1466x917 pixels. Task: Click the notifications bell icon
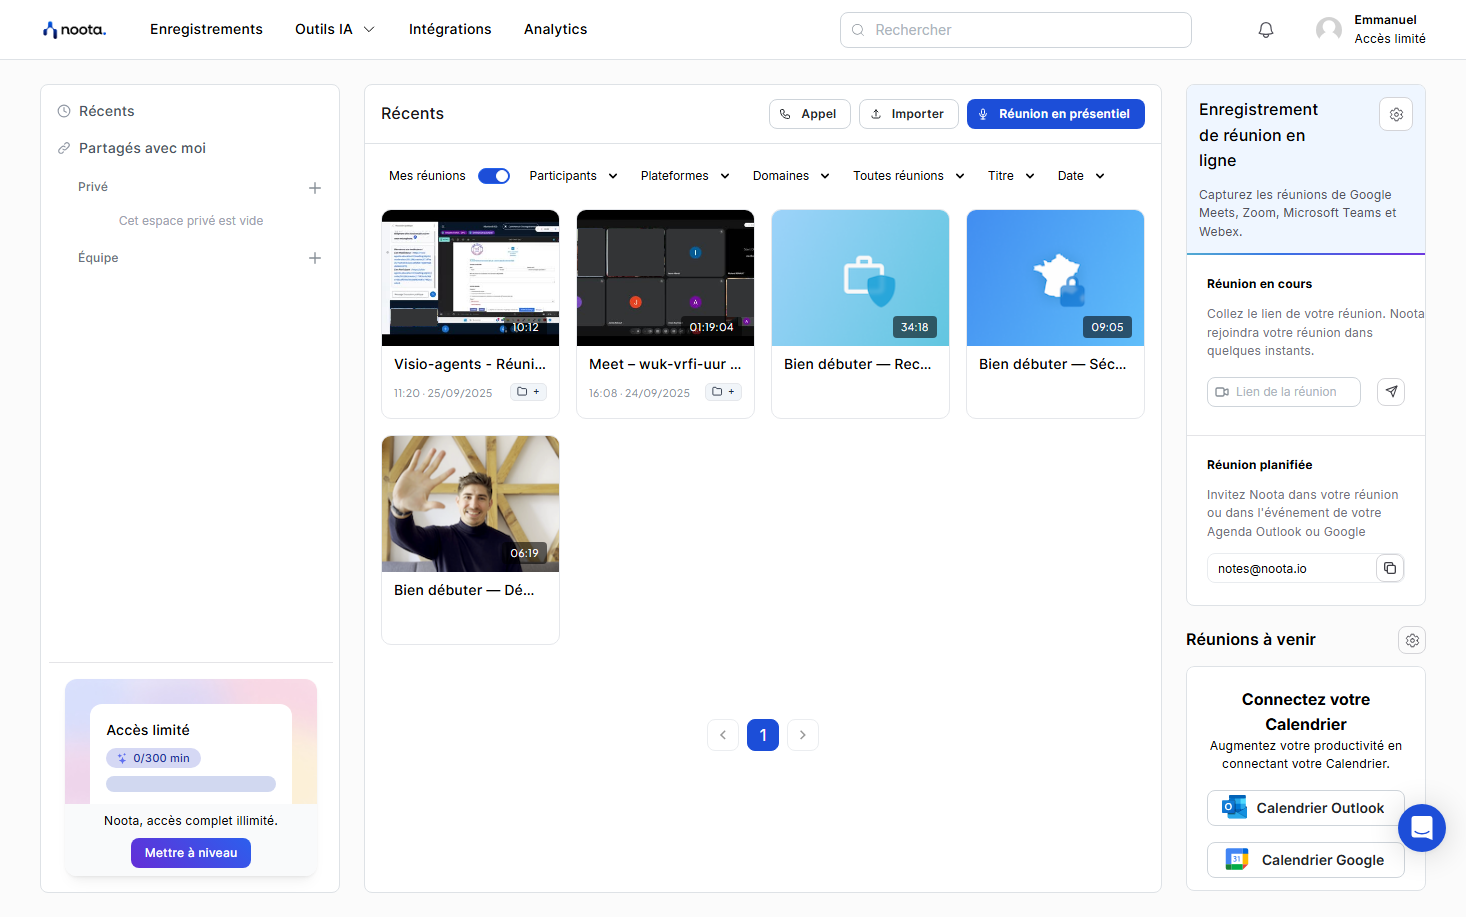point(1265,30)
